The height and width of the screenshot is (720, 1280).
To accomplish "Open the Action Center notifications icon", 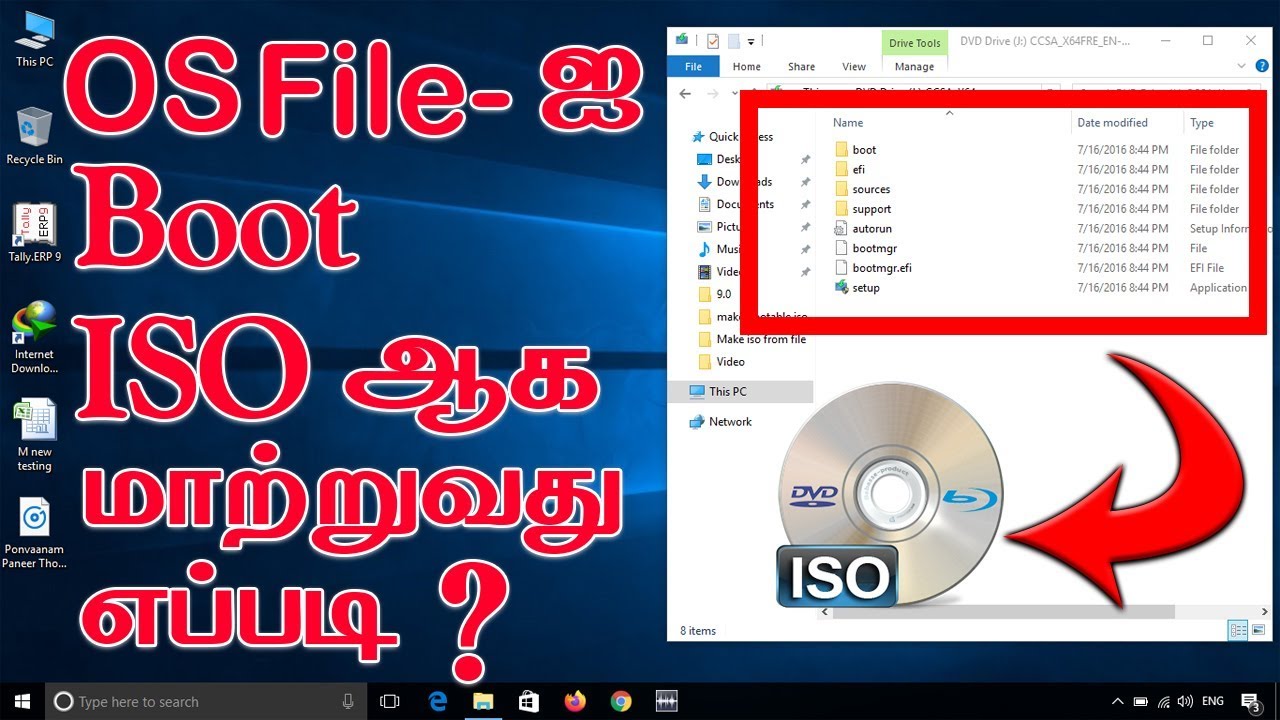I will click(x=1250, y=702).
